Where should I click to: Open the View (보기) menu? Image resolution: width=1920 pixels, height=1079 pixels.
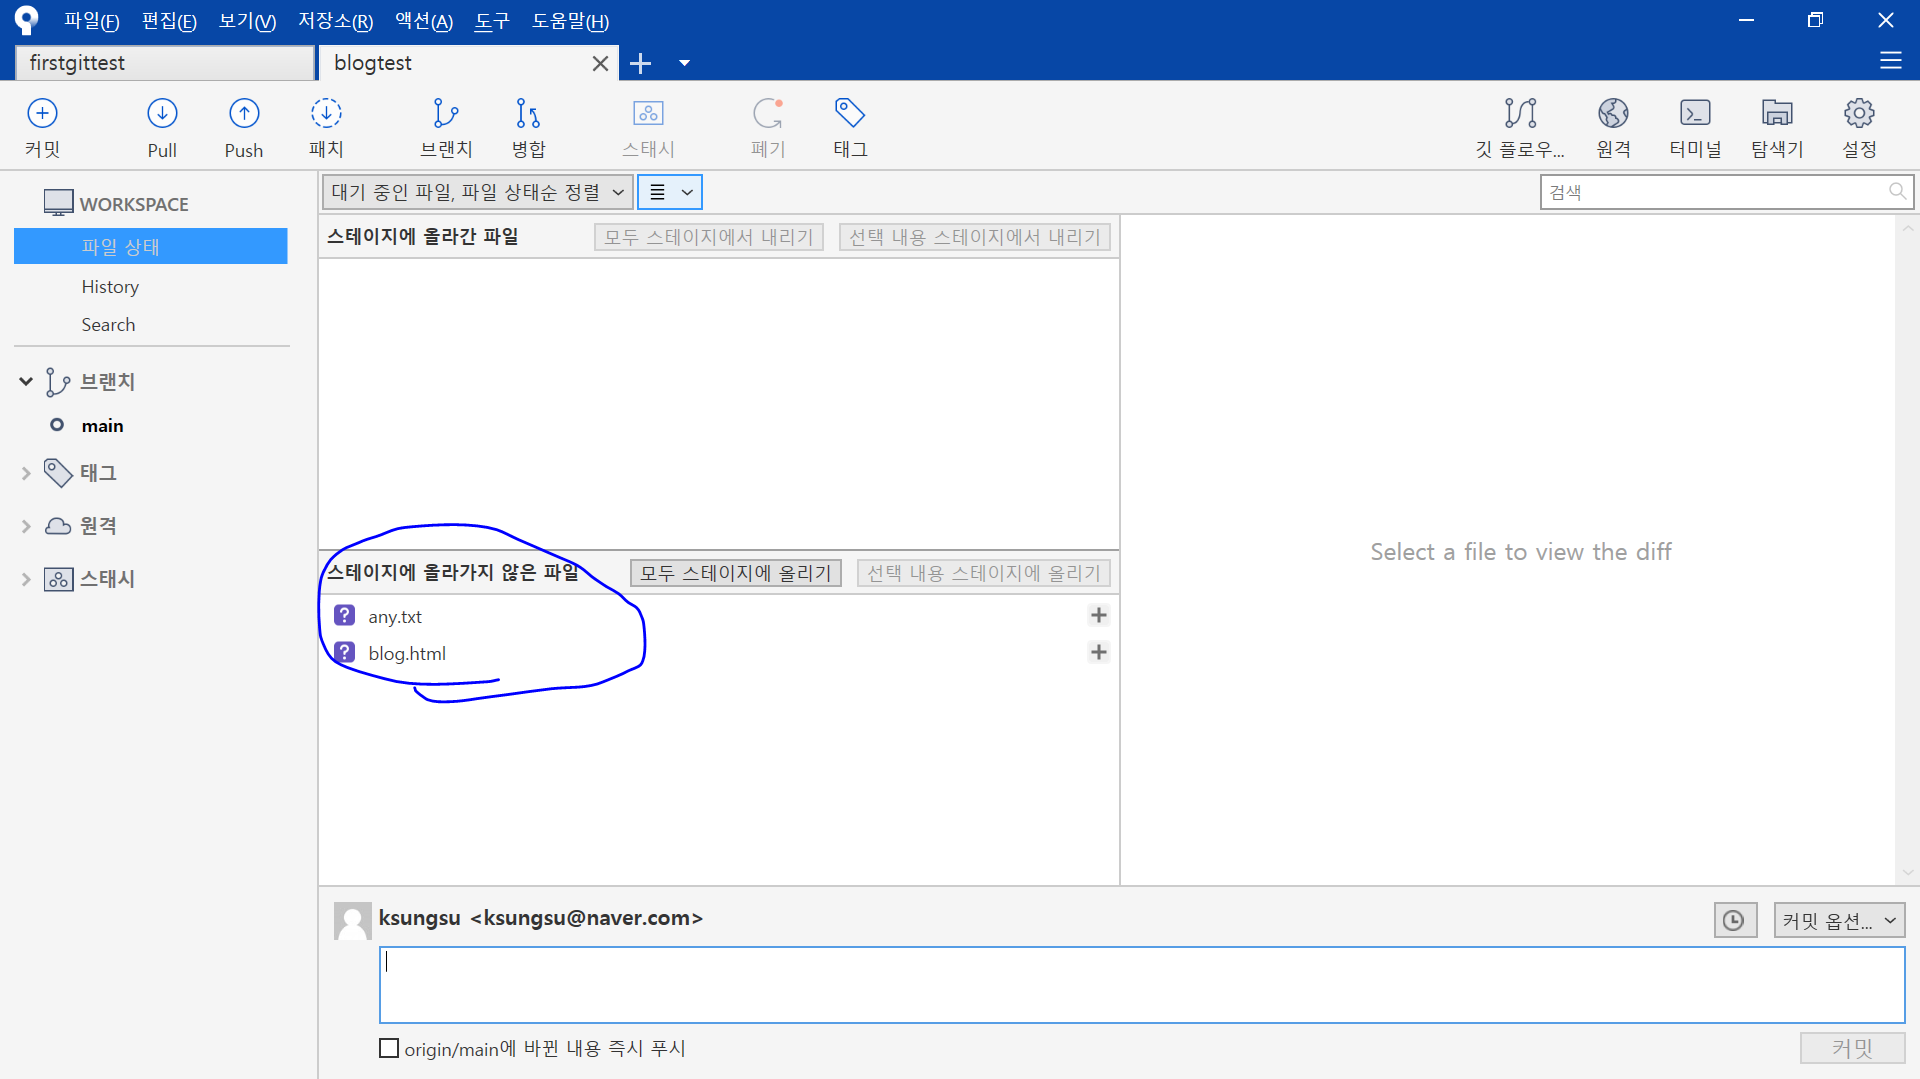pyautogui.click(x=247, y=21)
